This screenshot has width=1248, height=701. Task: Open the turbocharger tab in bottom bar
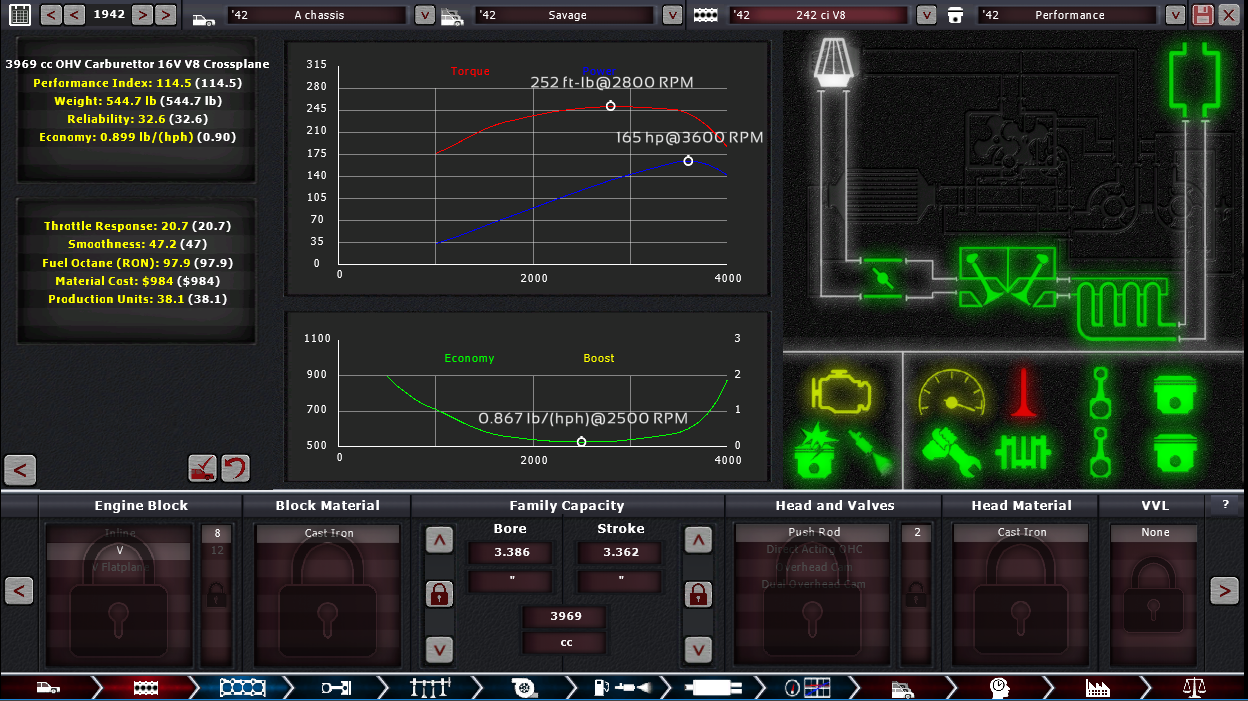521,688
